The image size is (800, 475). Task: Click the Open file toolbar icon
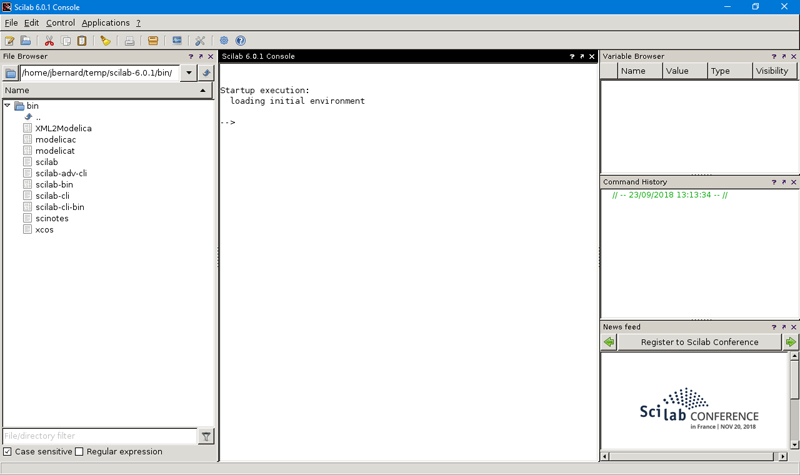pos(26,41)
